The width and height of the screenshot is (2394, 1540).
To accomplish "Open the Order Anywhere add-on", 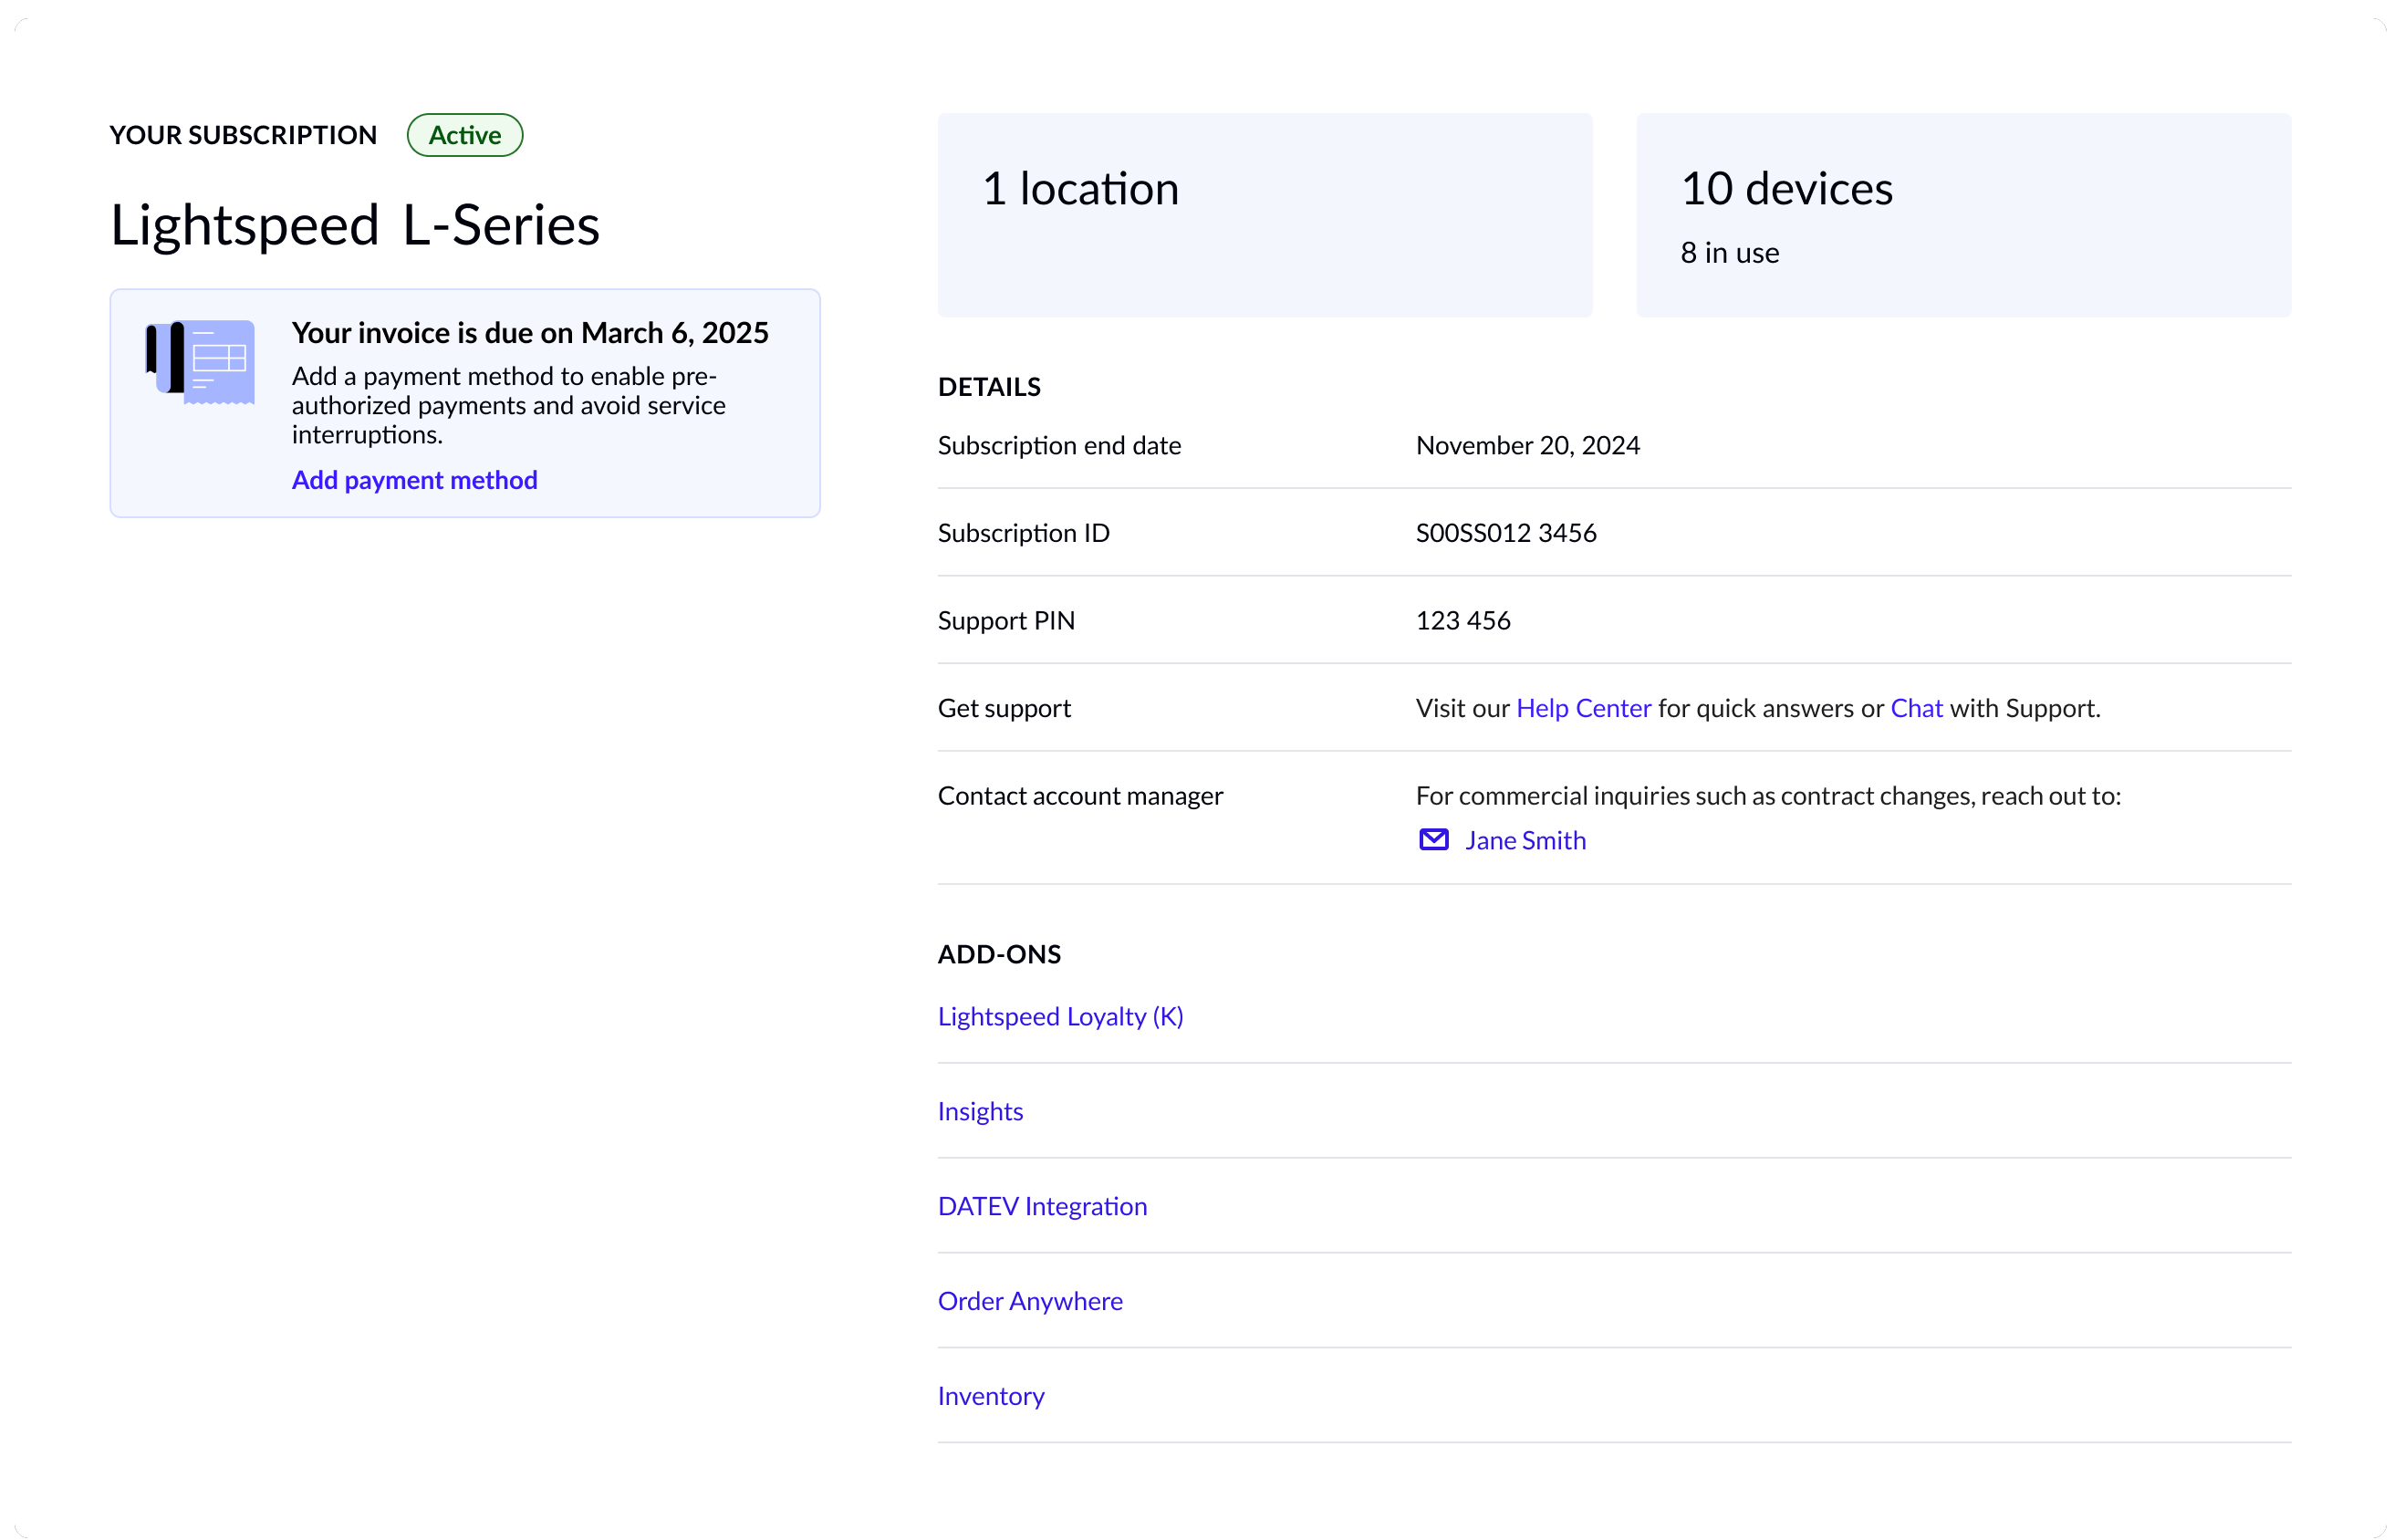I will tap(1030, 1301).
